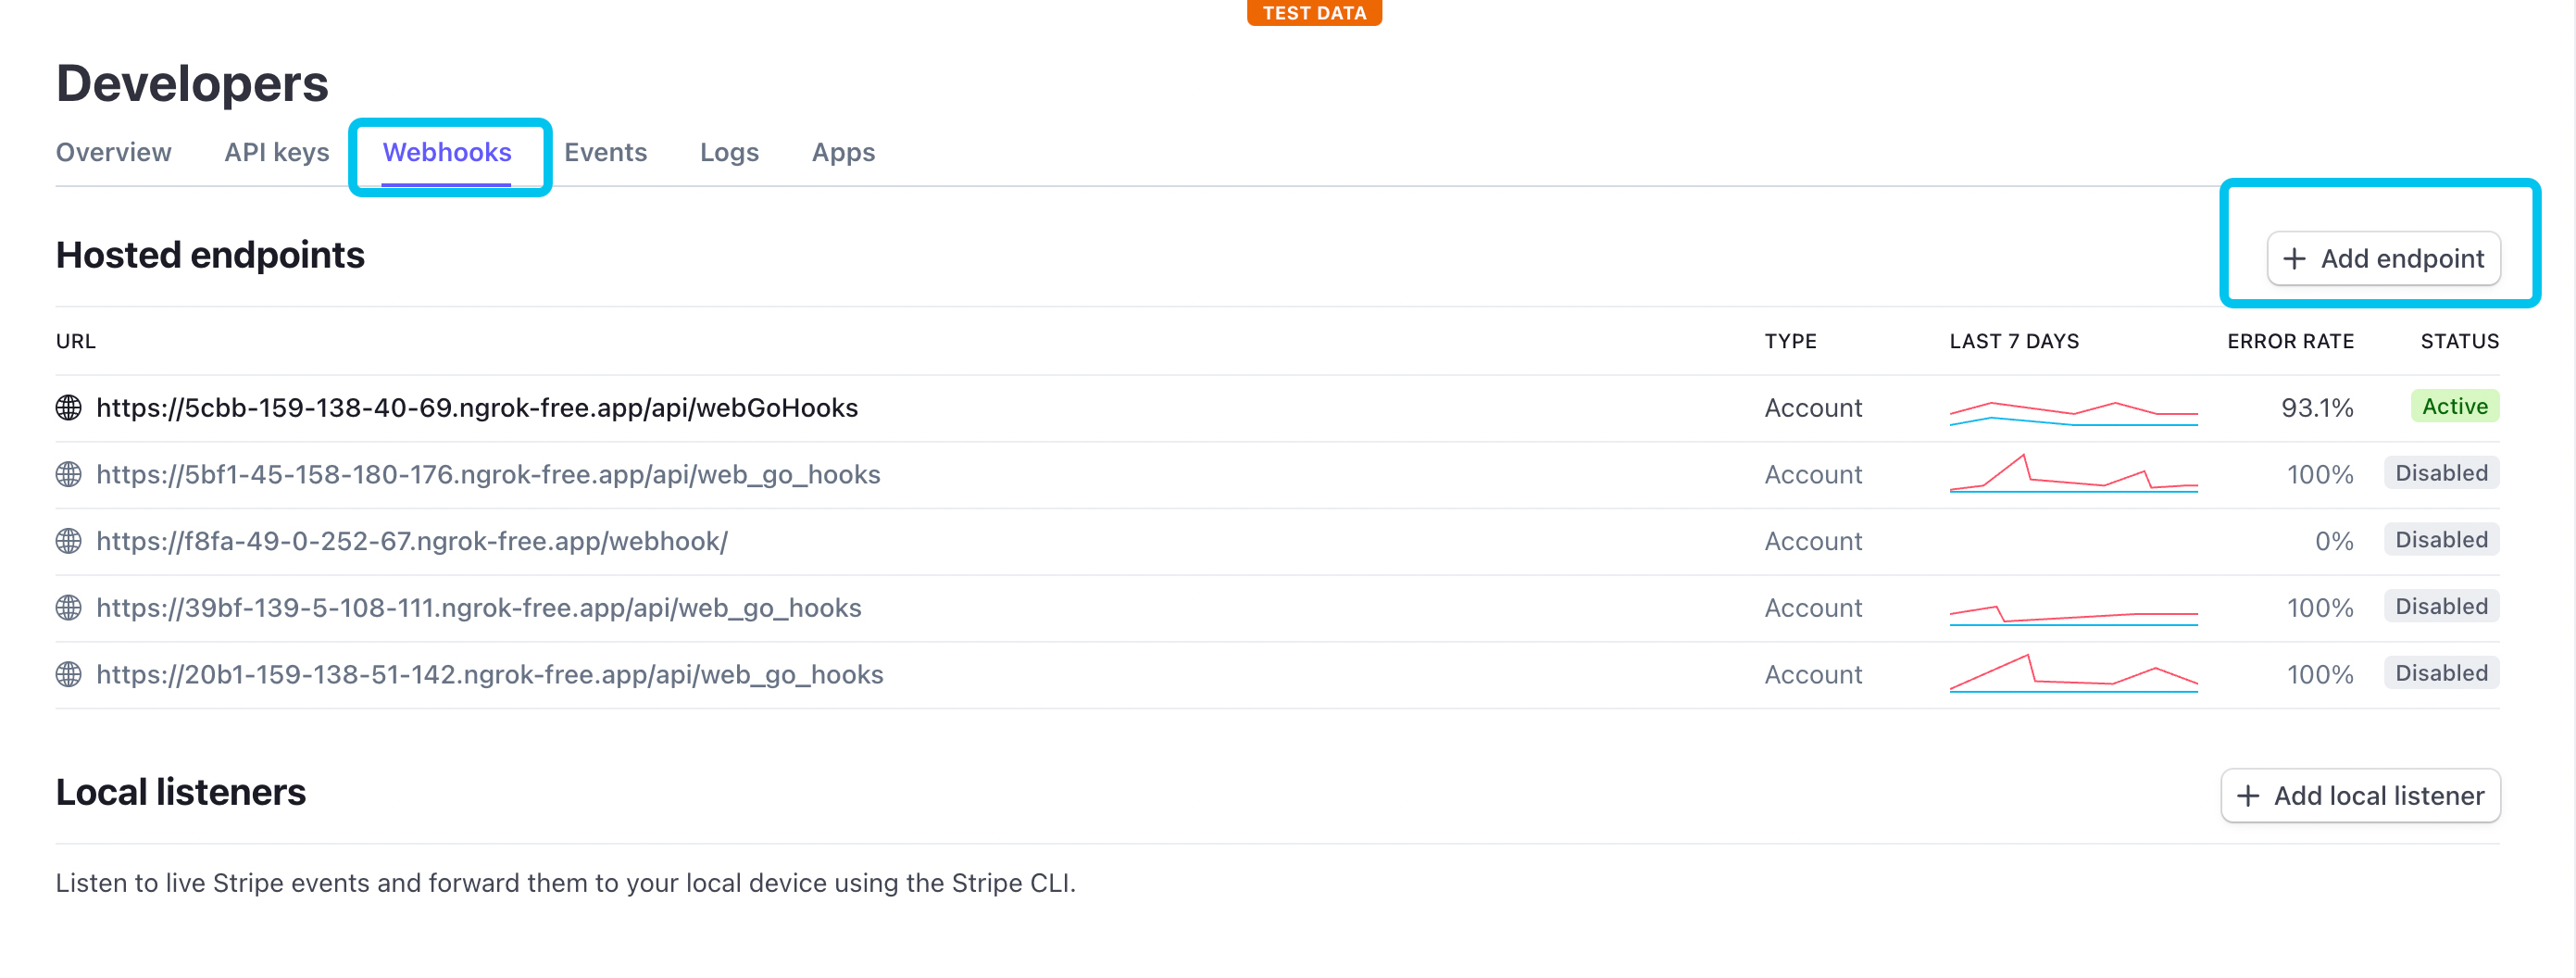Click globe icon beside the 39bf-139-5 endpoint
Image resolution: width=2576 pixels, height=978 pixels.
[x=68, y=608]
